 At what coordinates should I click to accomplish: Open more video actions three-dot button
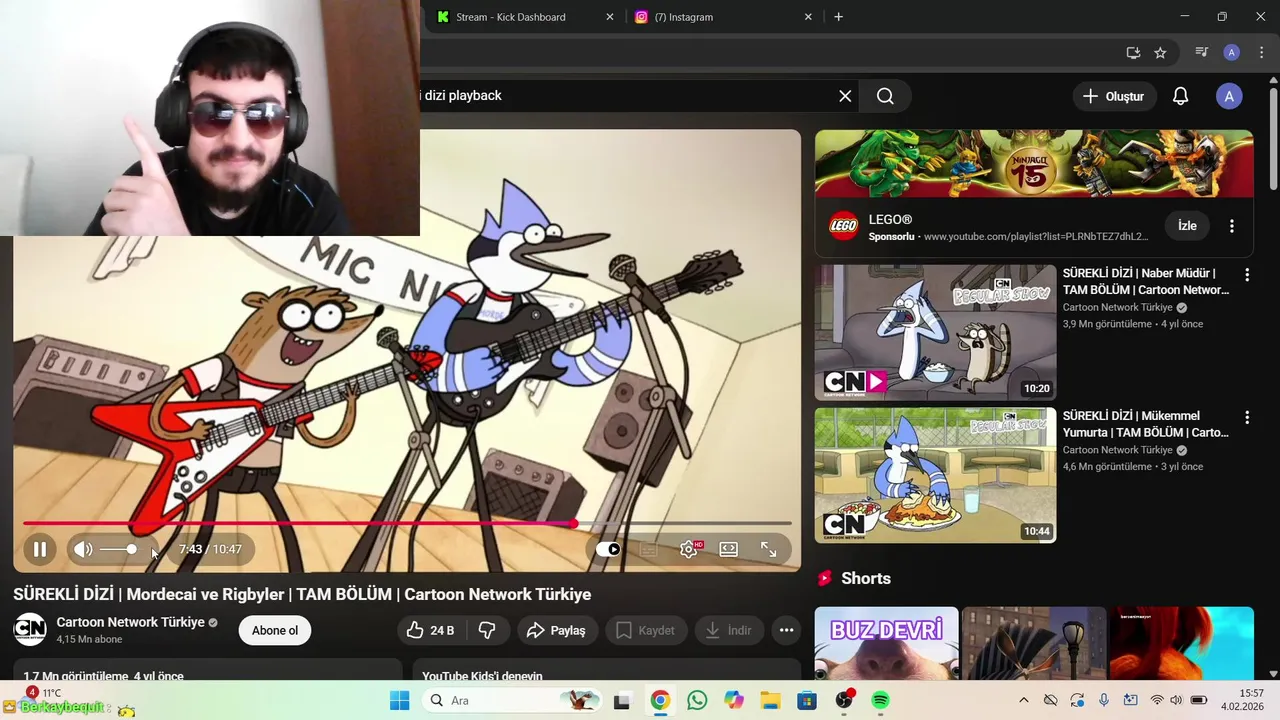(786, 630)
